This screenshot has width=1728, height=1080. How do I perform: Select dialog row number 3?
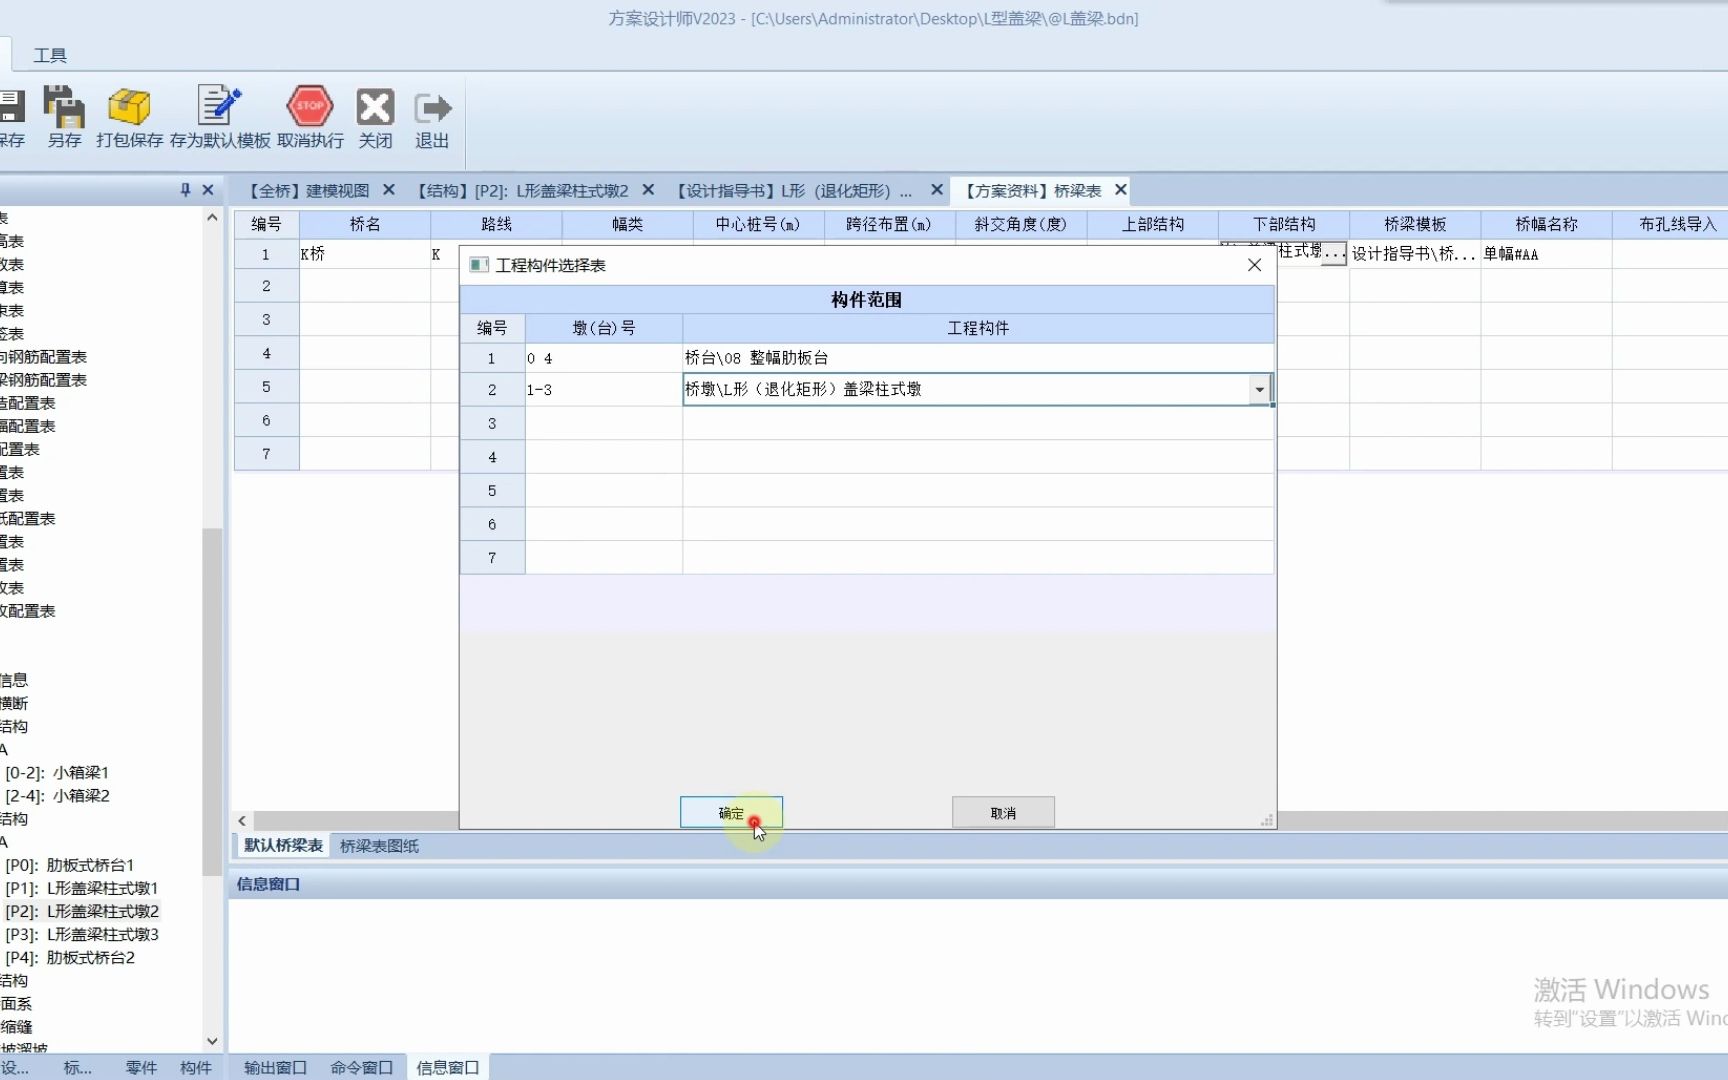(492, 424)
